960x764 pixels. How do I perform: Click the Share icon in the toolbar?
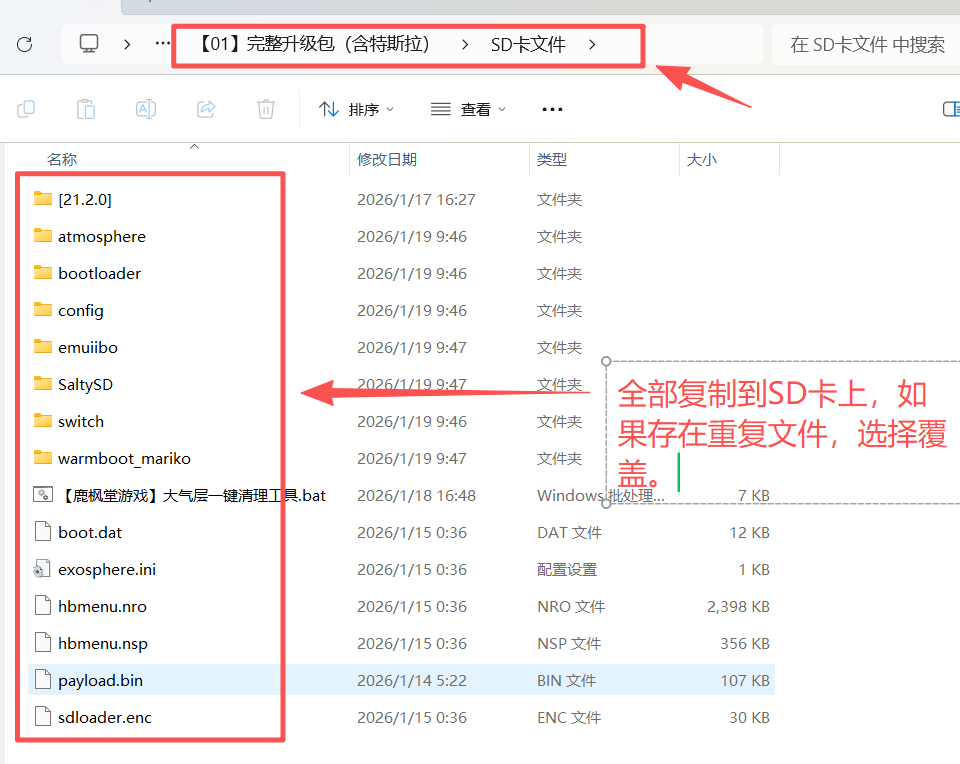point(206,109)
